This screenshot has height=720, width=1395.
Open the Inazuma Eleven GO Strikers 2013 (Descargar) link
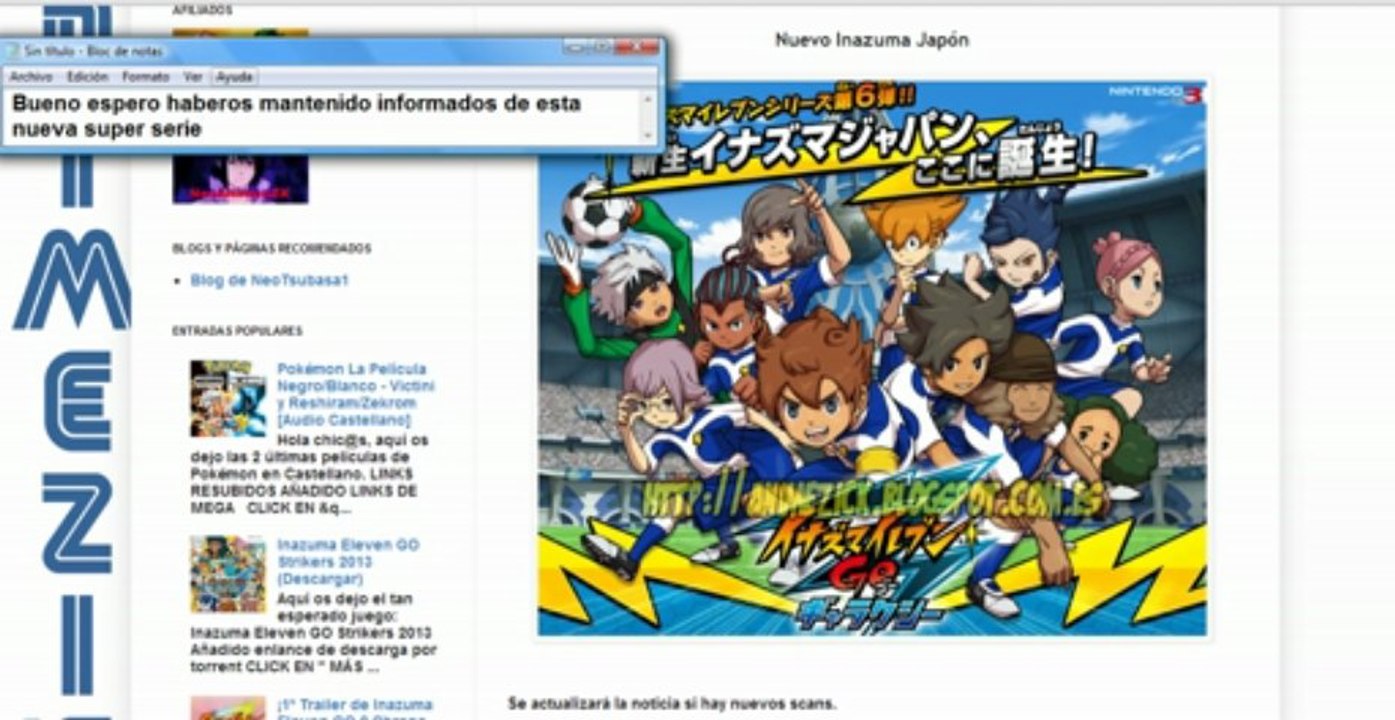(x=348, y=562)
